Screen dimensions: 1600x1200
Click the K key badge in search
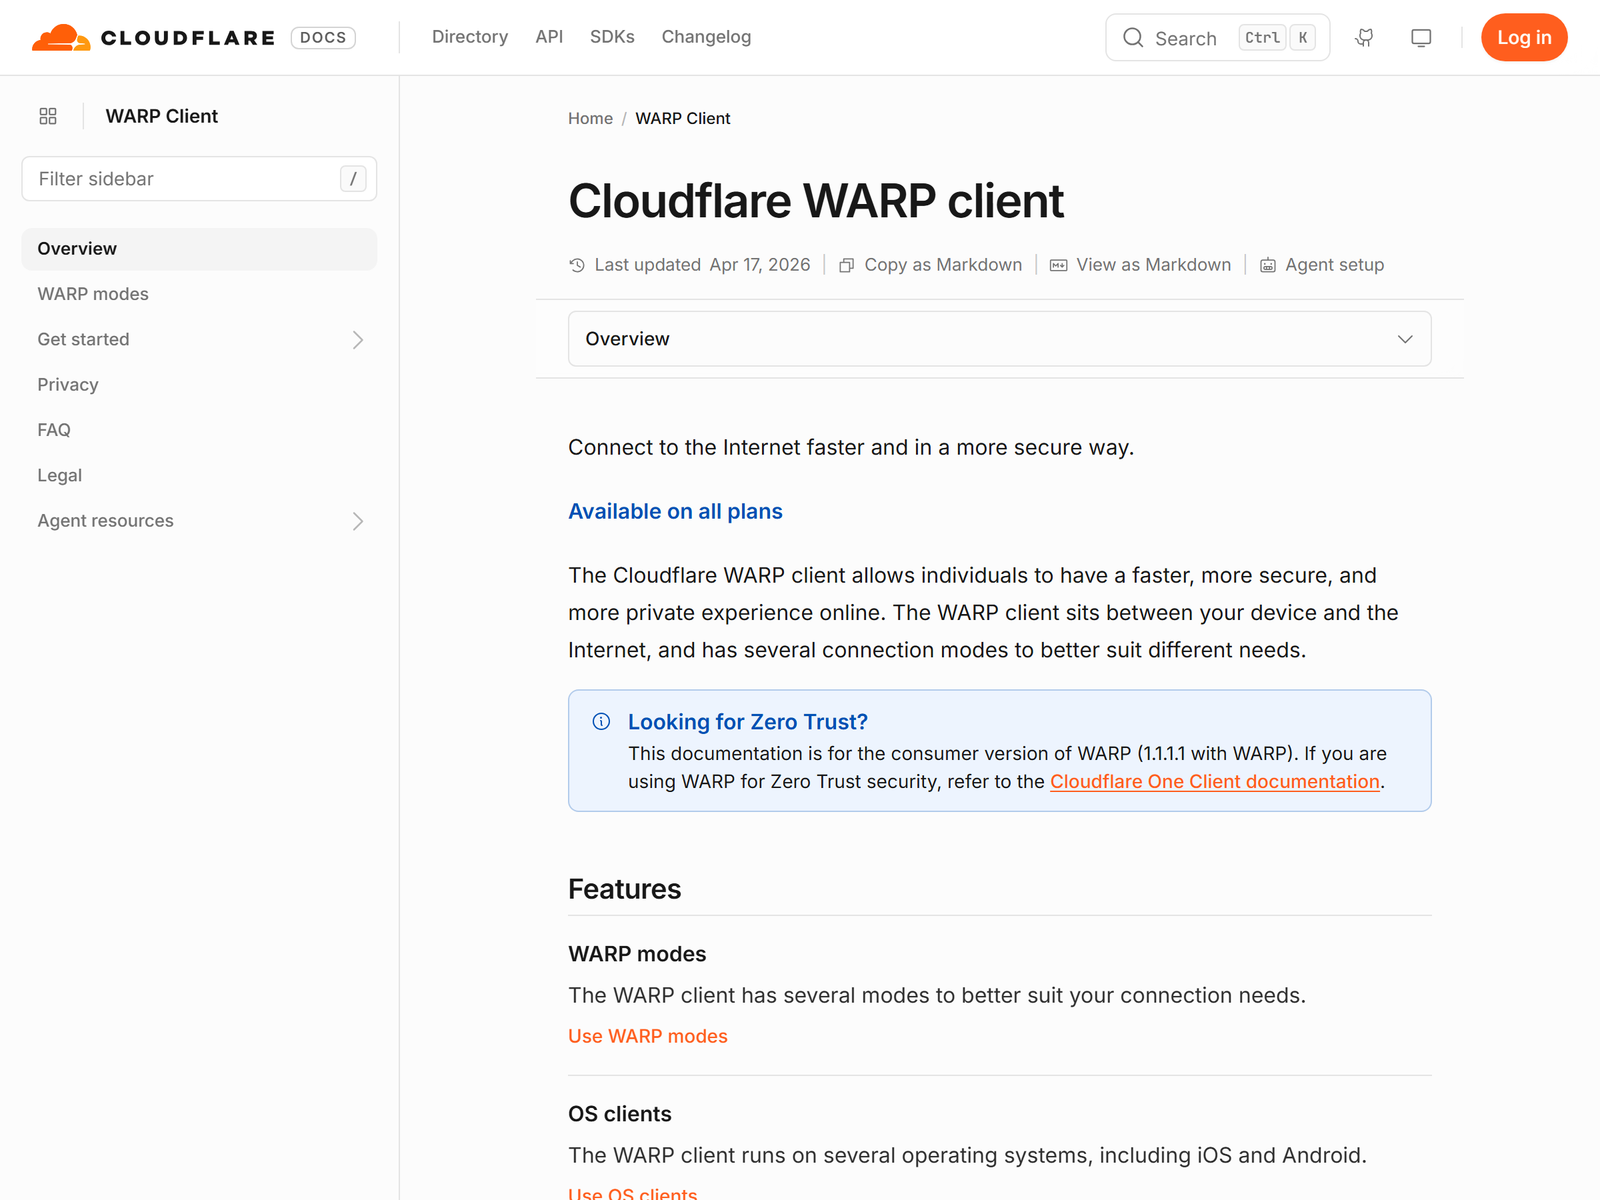coord(1303,38)
